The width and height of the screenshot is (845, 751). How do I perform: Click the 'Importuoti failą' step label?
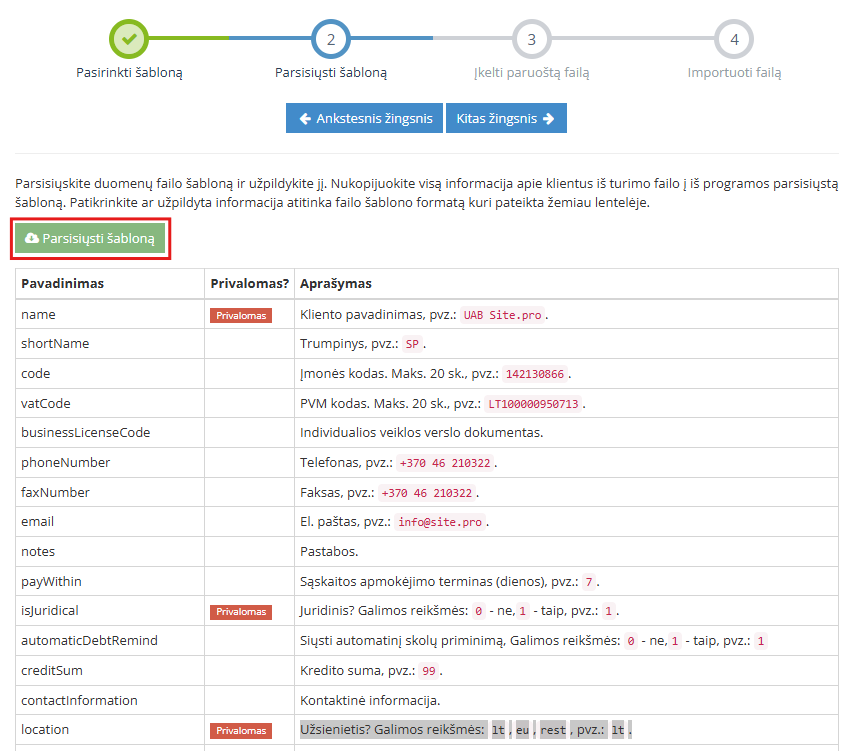click(x=734, y=73)
